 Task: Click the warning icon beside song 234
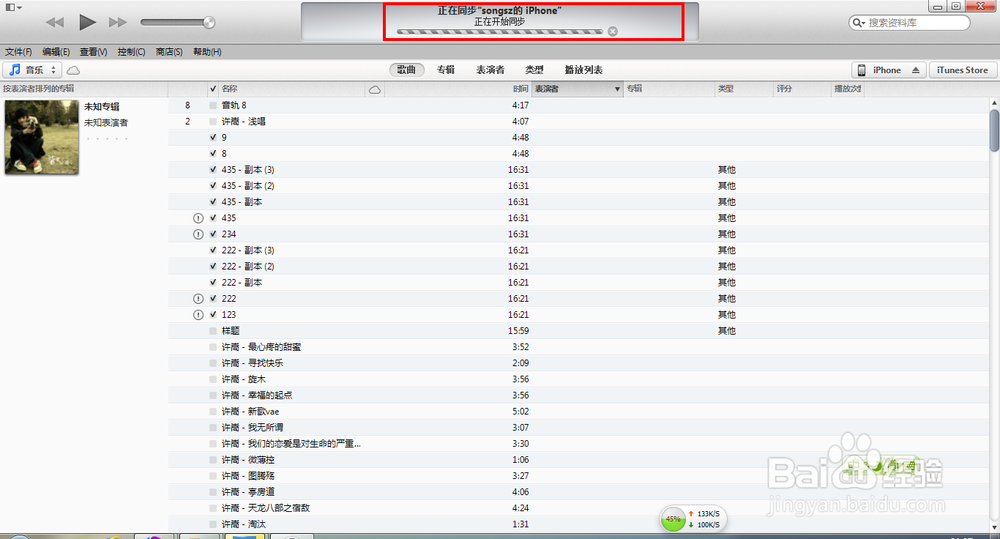click(x=198, y=234)
